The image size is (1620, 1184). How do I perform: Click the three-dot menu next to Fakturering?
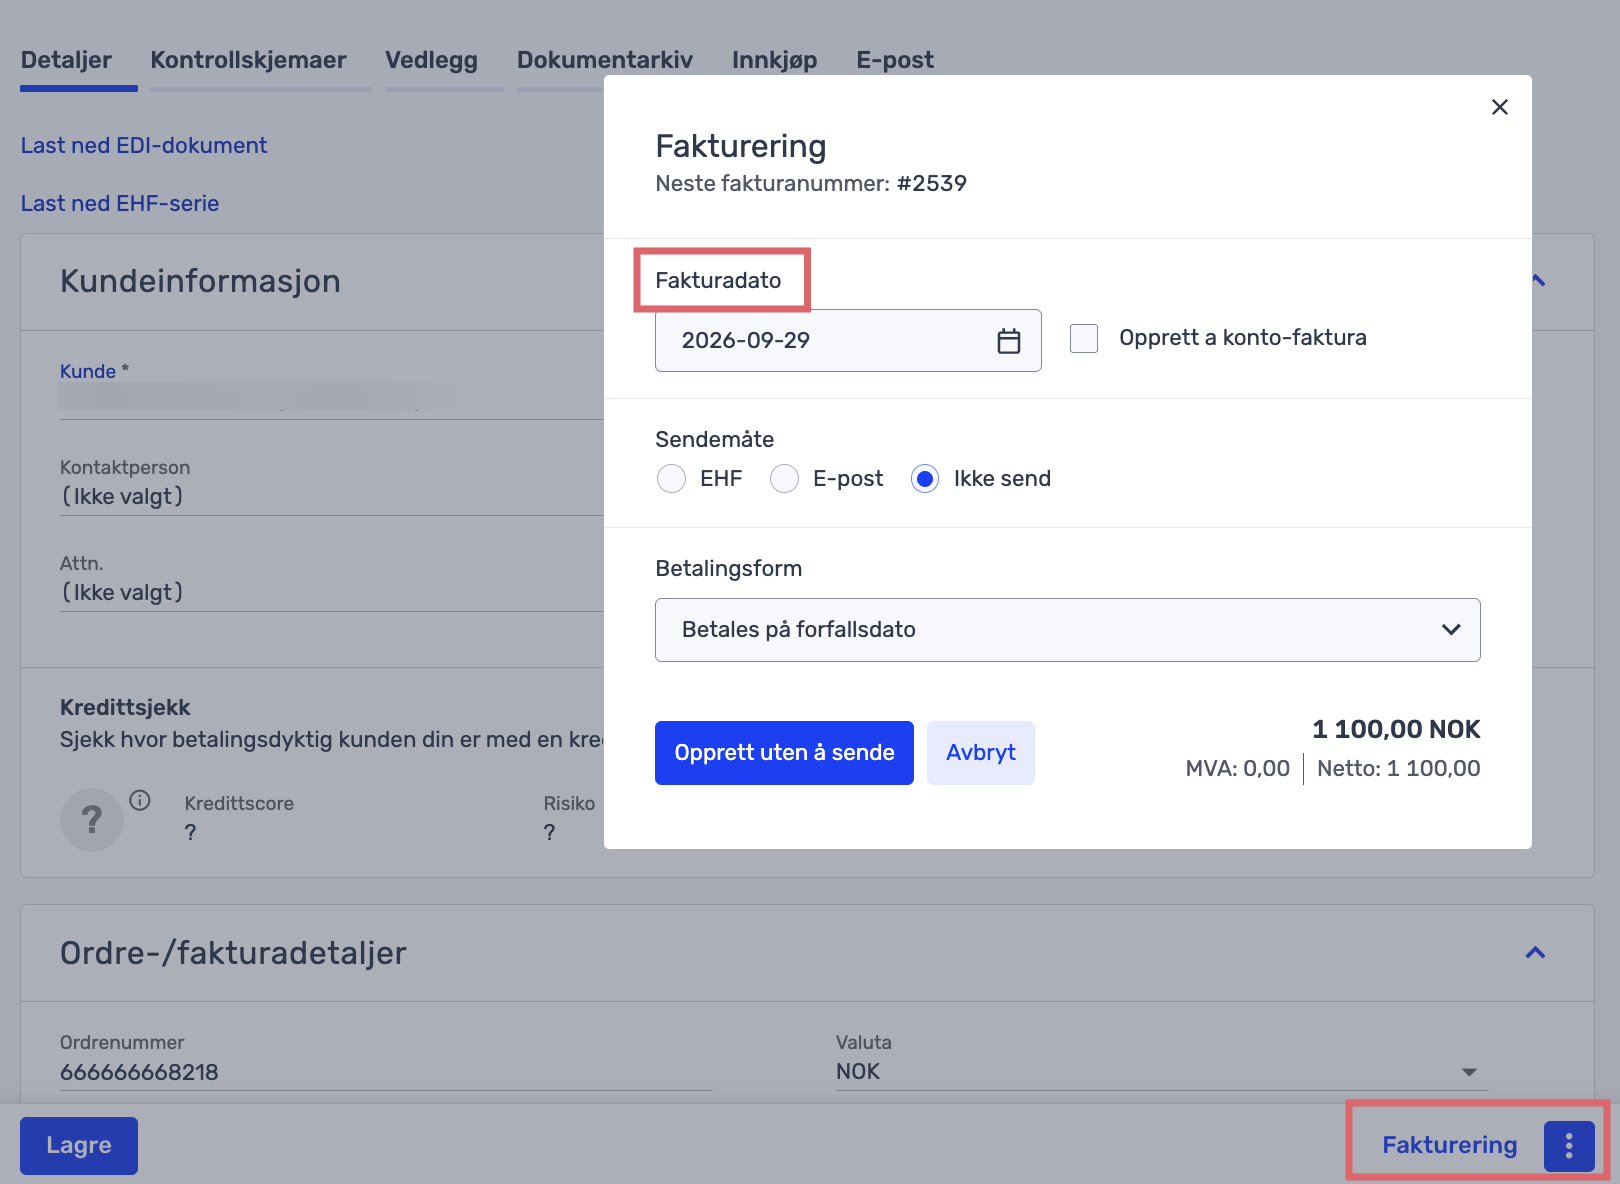pyautogui.click(x=1568, y=1145)
